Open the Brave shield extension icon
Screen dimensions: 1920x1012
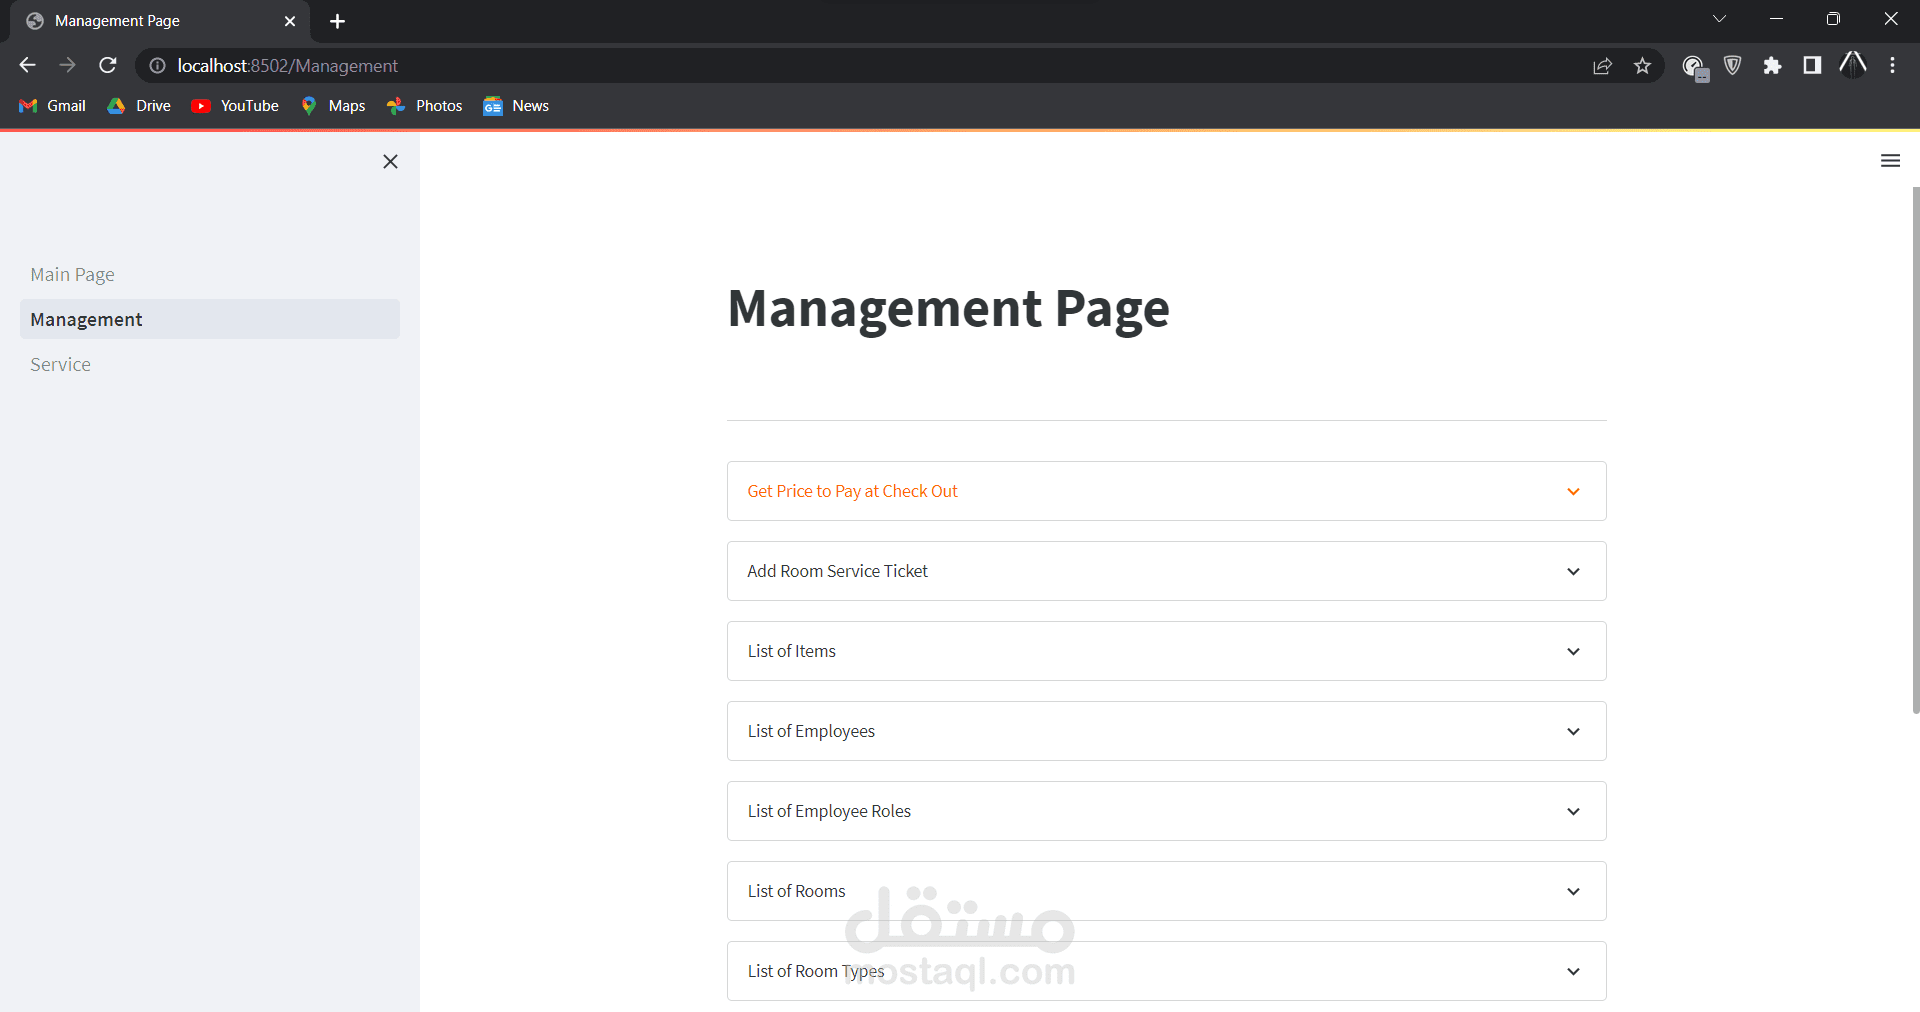(x=1733, y=65)
